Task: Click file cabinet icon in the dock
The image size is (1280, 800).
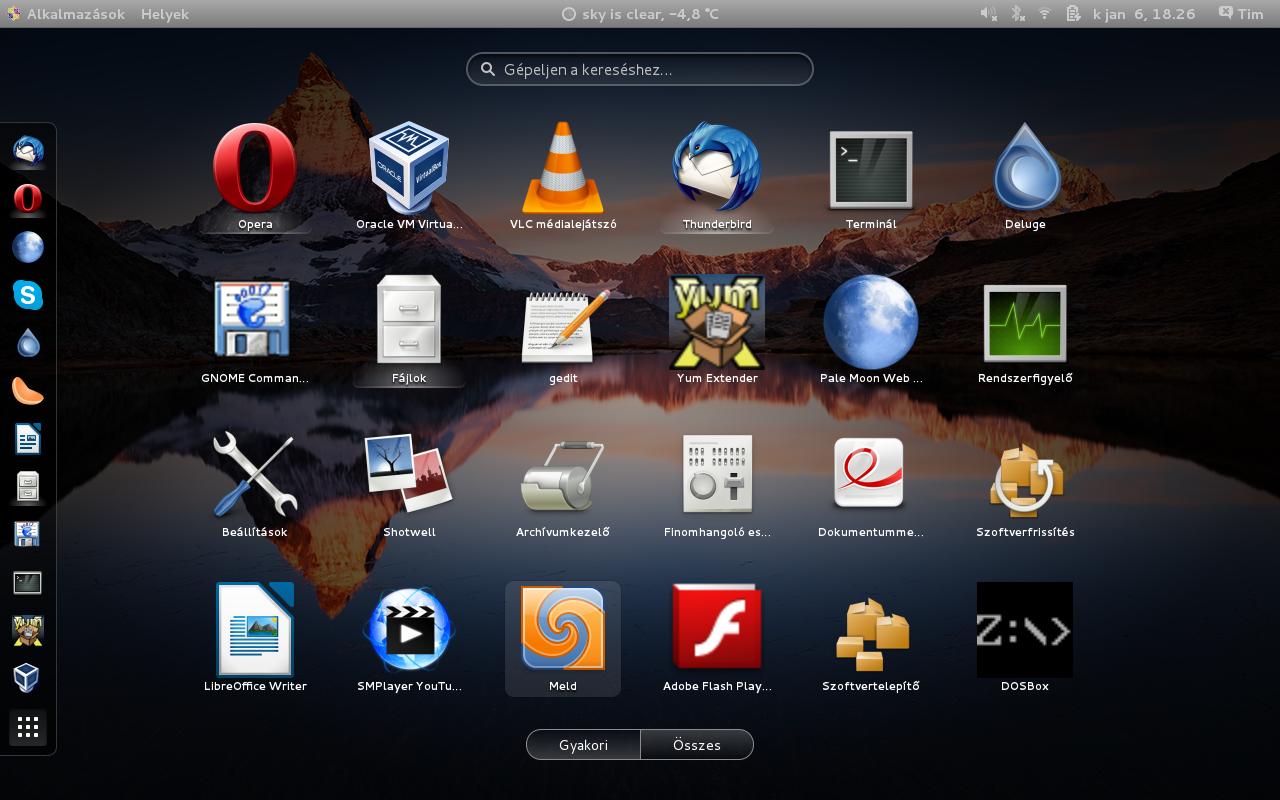Action: coord(28,487)
